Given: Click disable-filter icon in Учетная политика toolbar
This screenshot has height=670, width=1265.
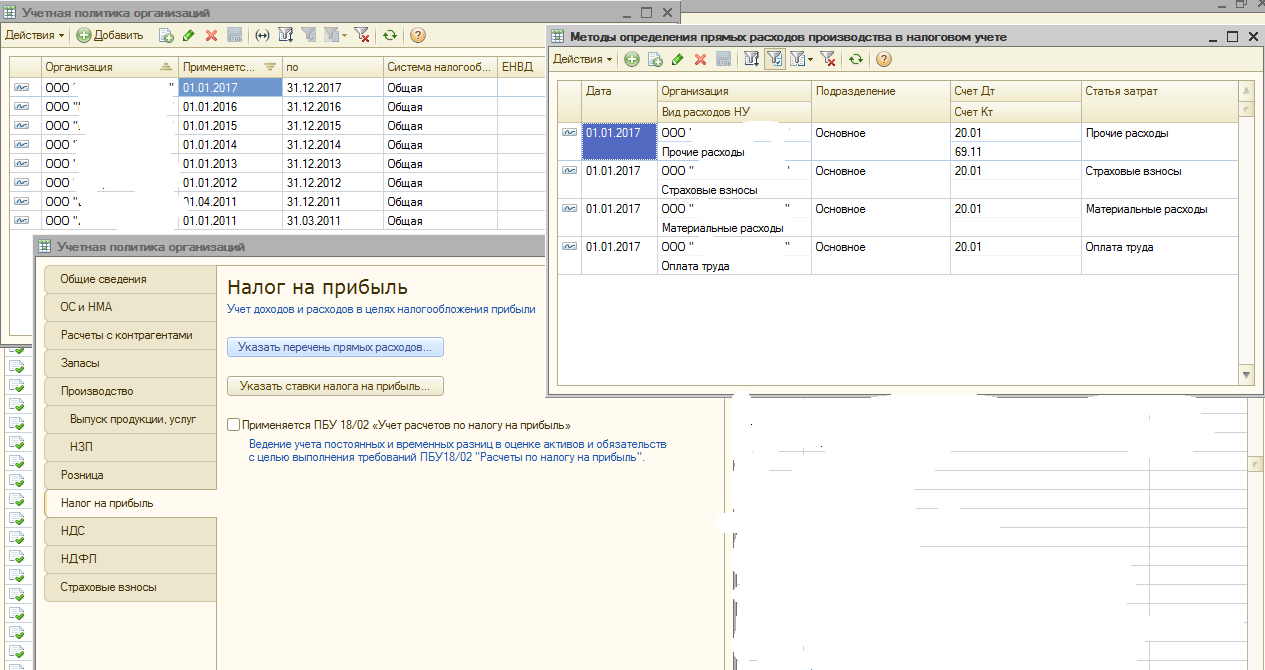Looking at the screenshot, I should click(362, 35).
